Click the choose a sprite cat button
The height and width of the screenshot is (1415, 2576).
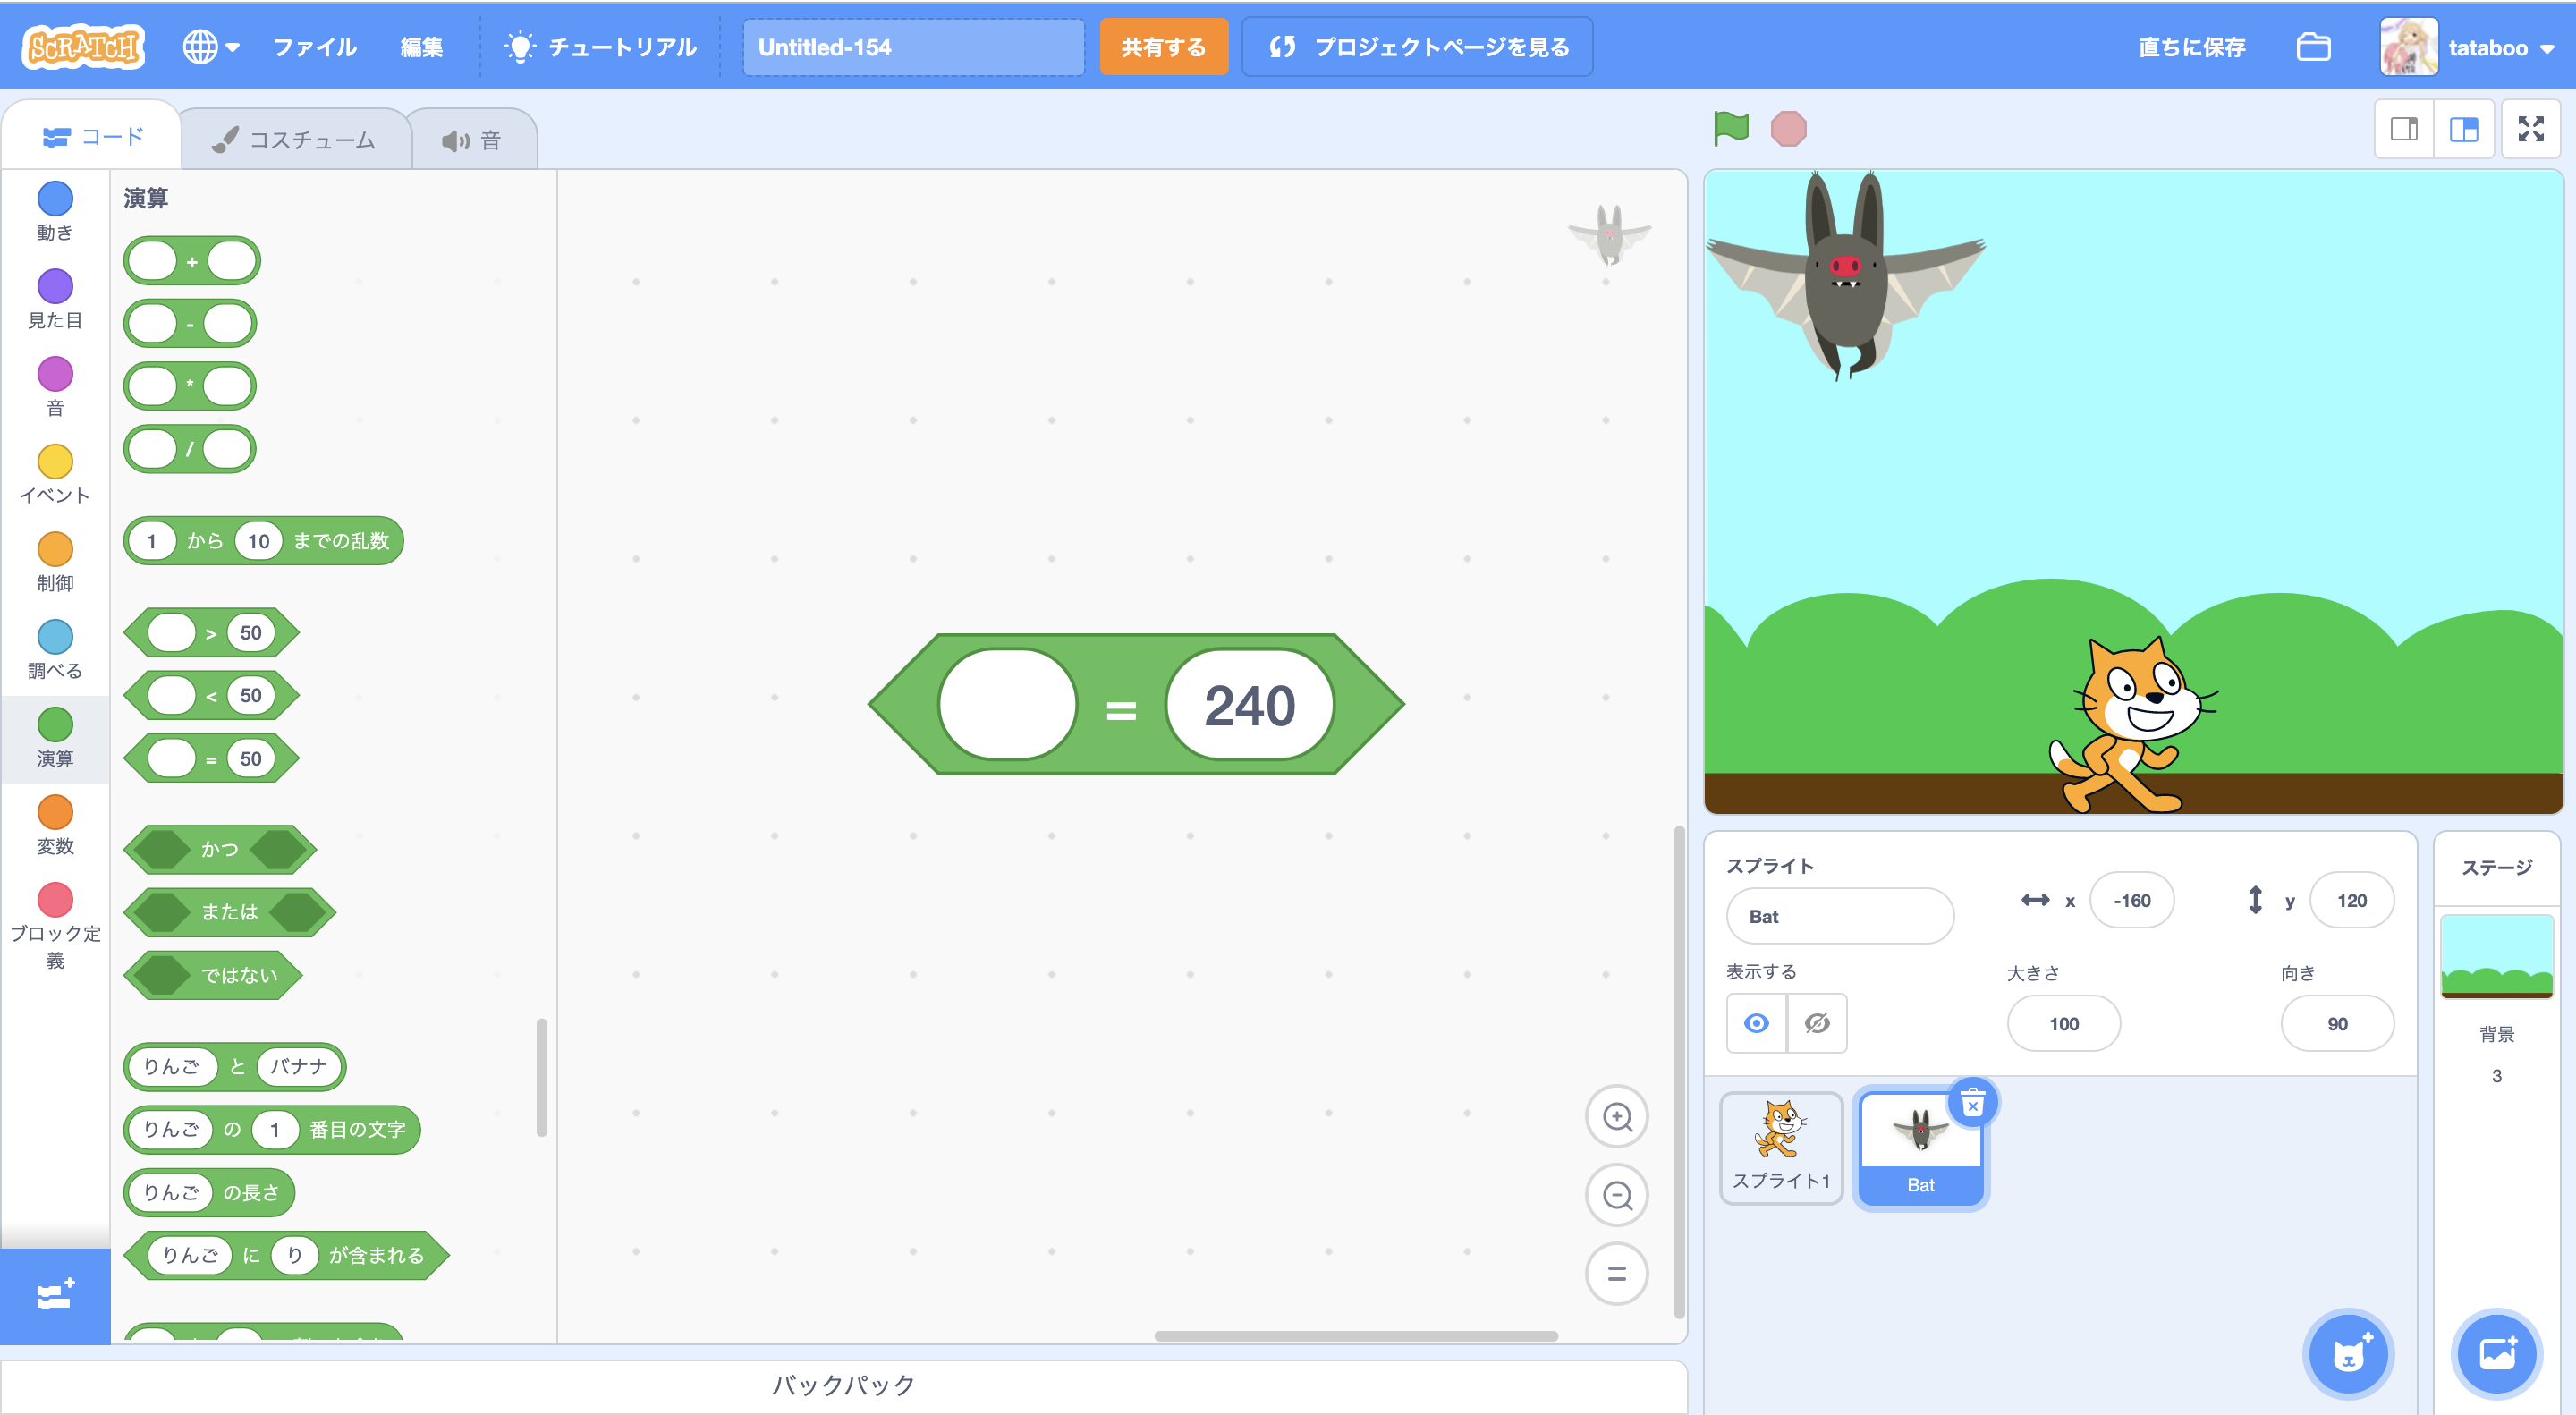[x=2347, y=1354]
